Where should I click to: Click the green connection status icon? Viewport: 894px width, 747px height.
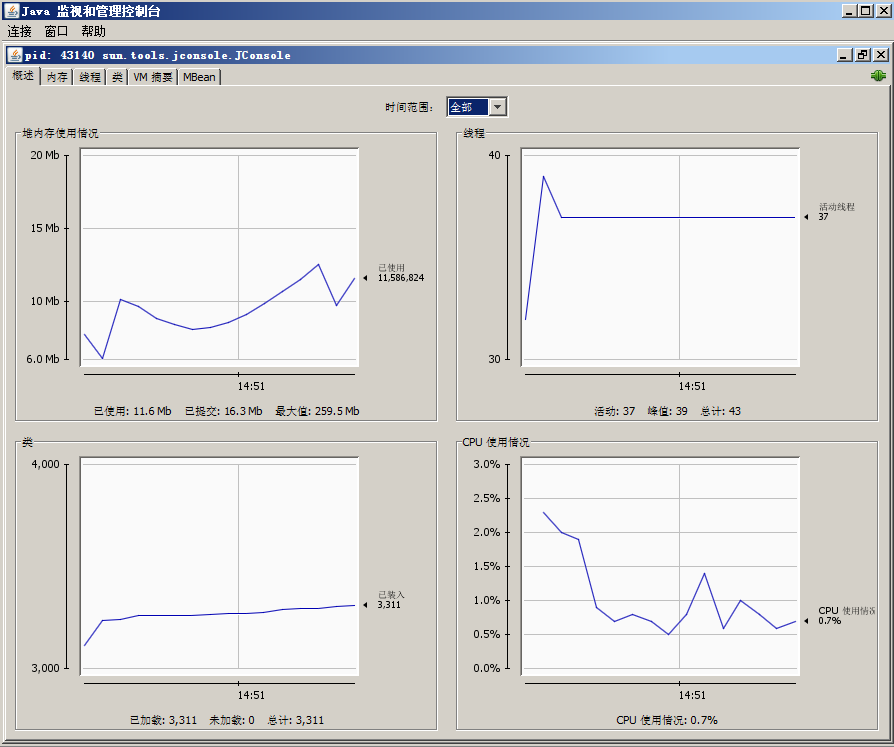(x=878, y=76)
